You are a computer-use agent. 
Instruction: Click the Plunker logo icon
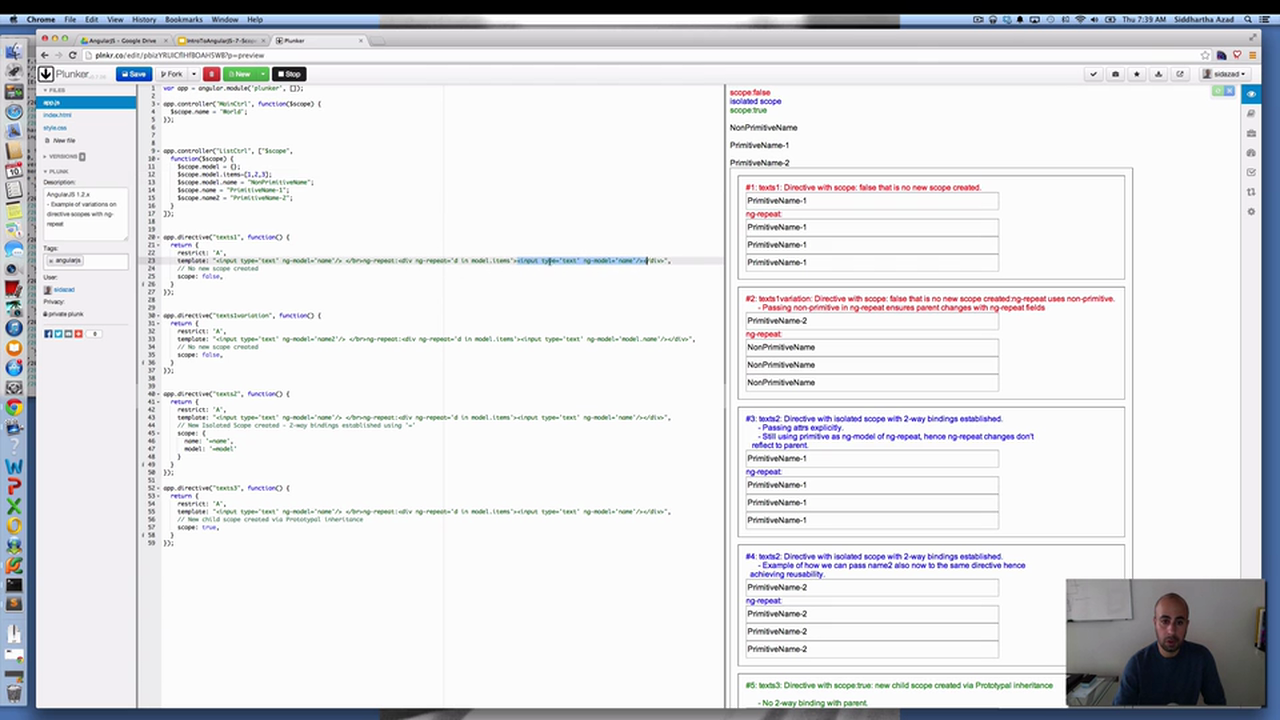tap(46, 74)
